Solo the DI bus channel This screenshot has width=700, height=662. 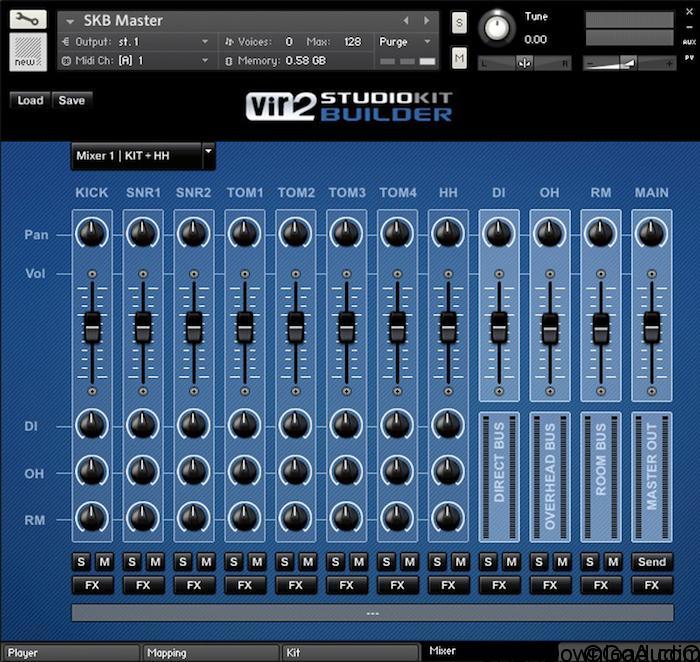(488, 562)
